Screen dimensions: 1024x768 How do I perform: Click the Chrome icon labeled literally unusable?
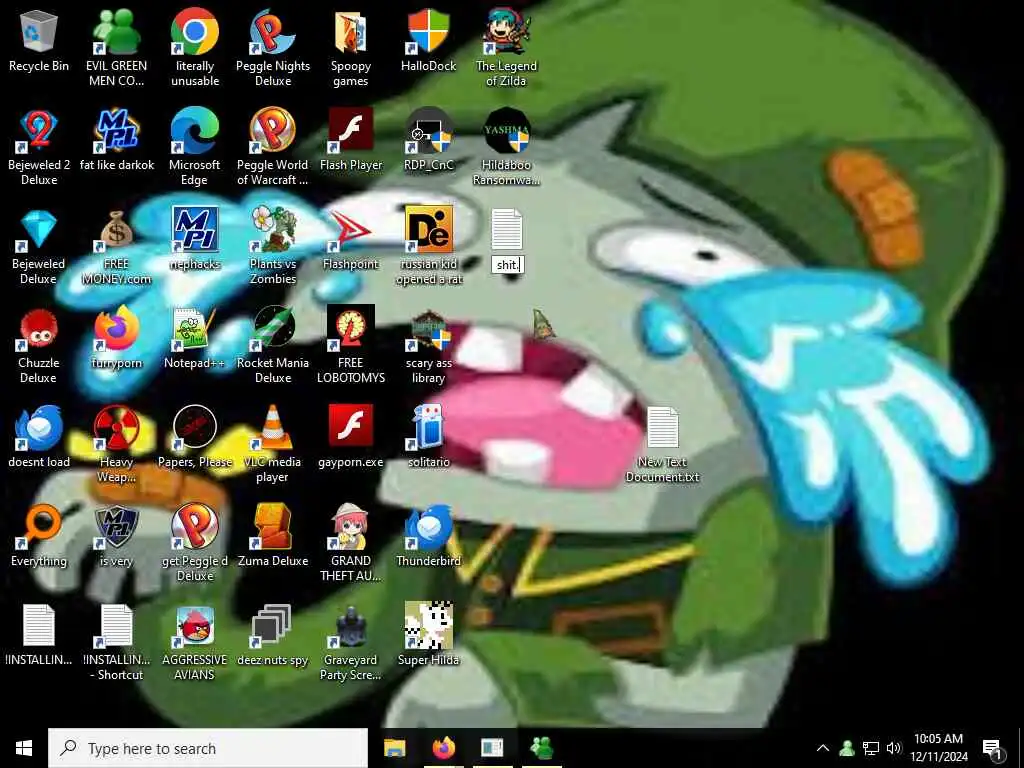tap(195, 31)
